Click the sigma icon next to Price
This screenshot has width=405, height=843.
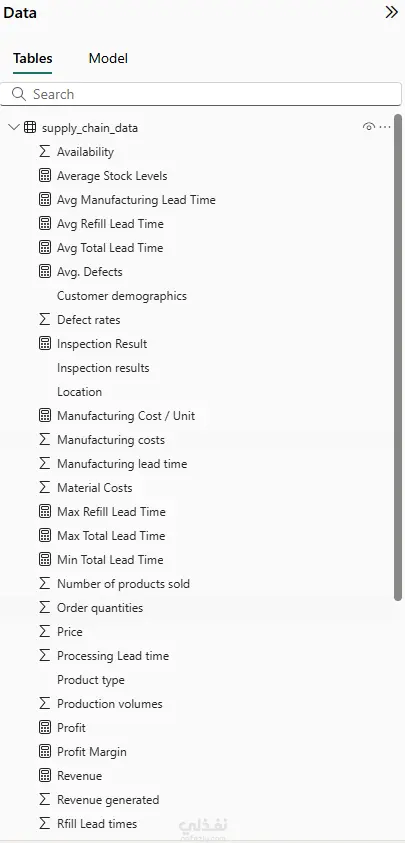[45, 632]
